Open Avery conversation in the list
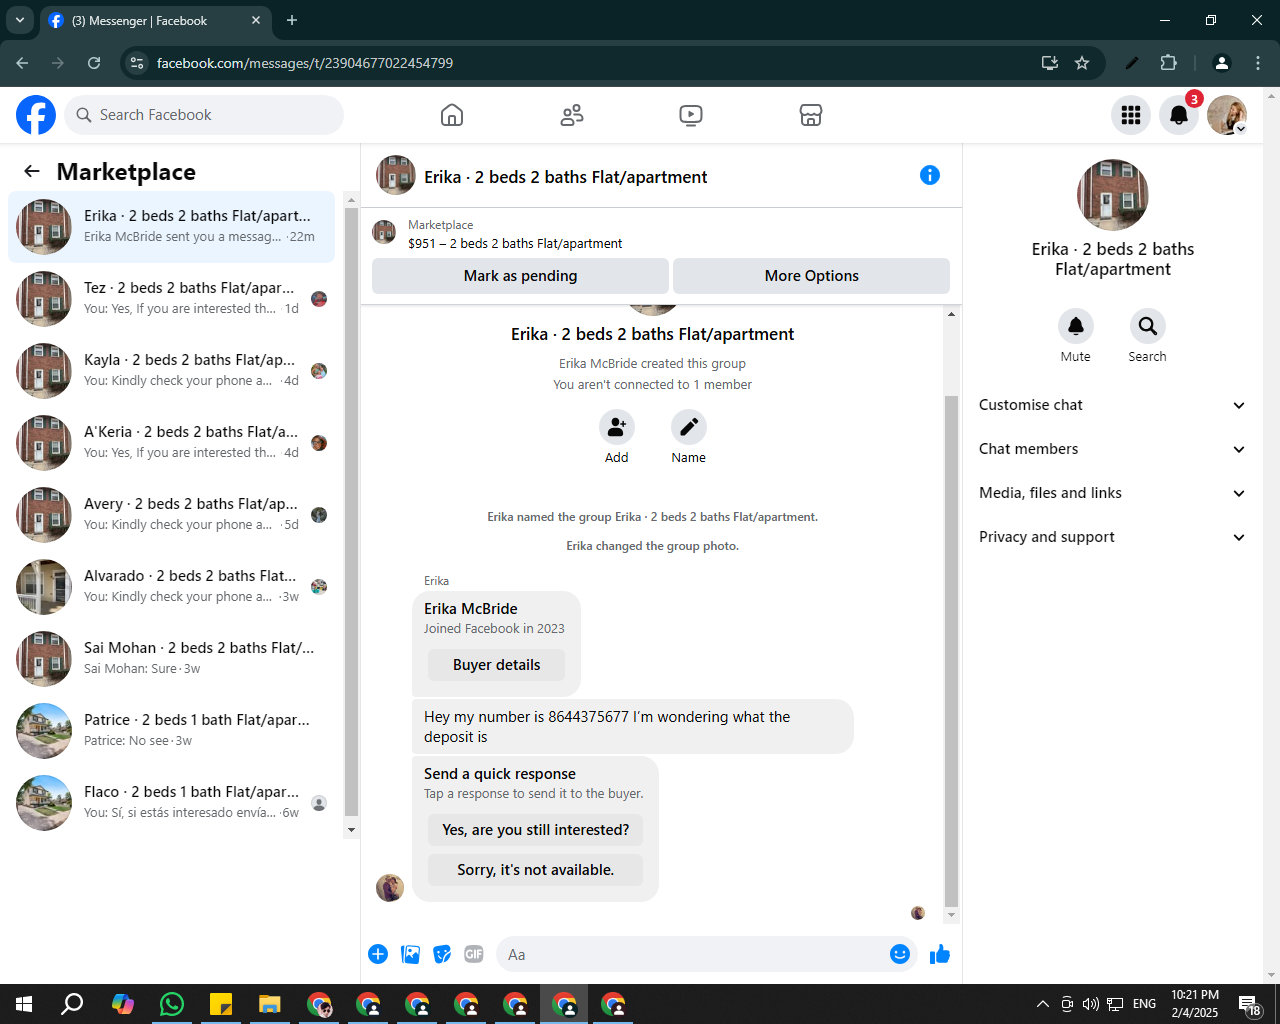 point(171,515)
